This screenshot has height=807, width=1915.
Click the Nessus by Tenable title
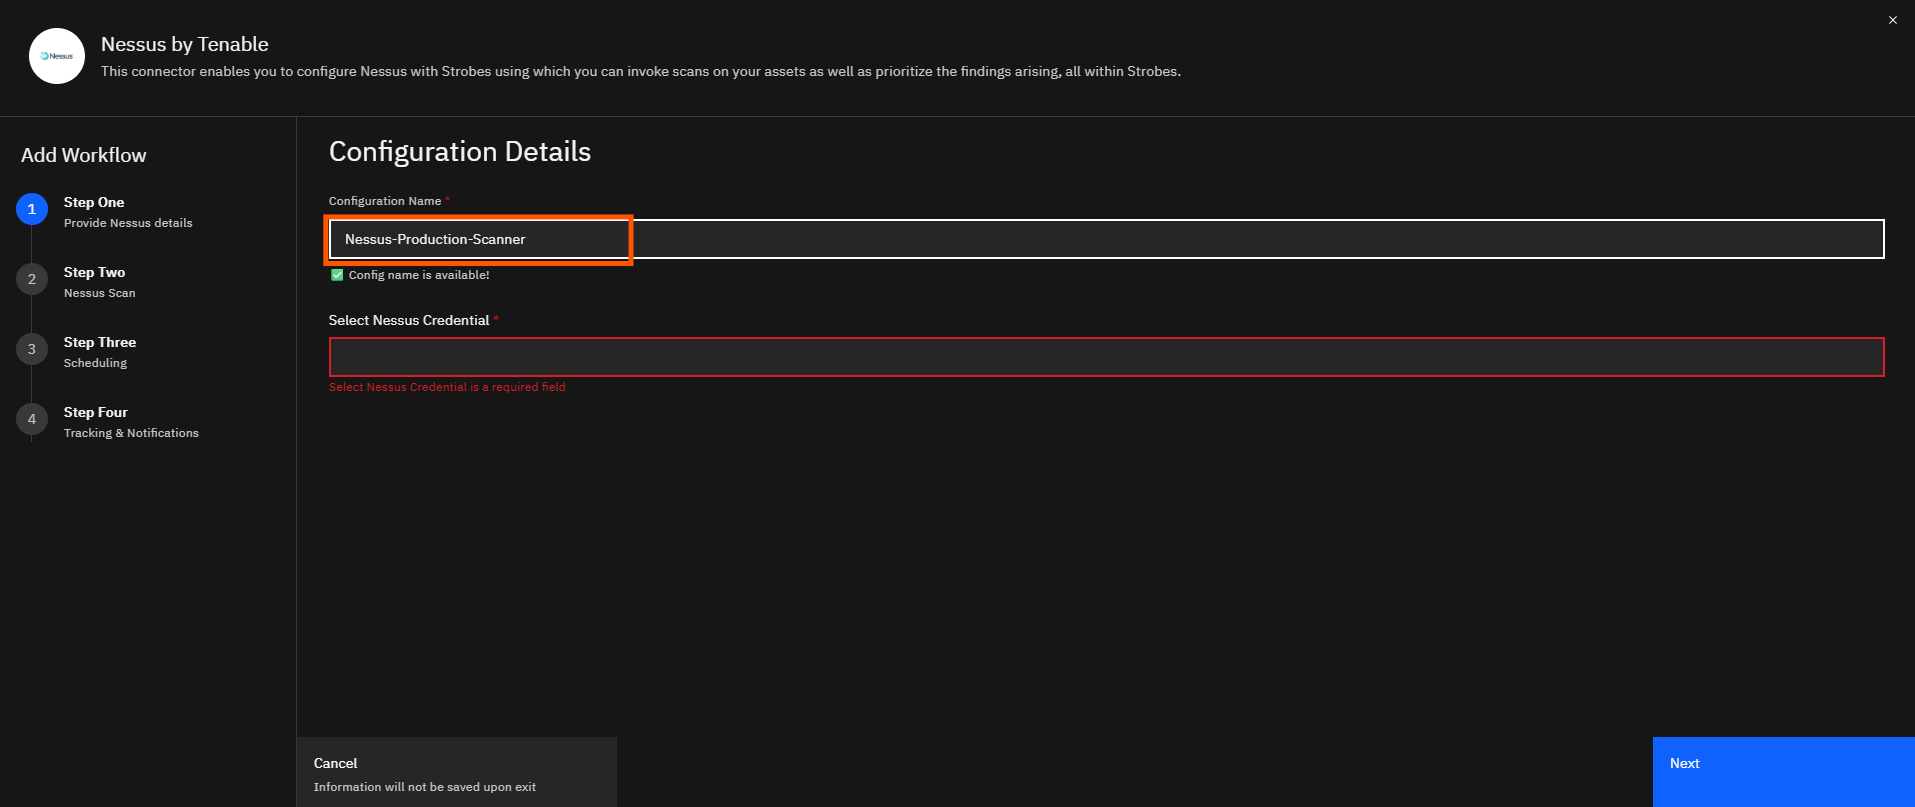pyautogui.click(x=185, y=44)
